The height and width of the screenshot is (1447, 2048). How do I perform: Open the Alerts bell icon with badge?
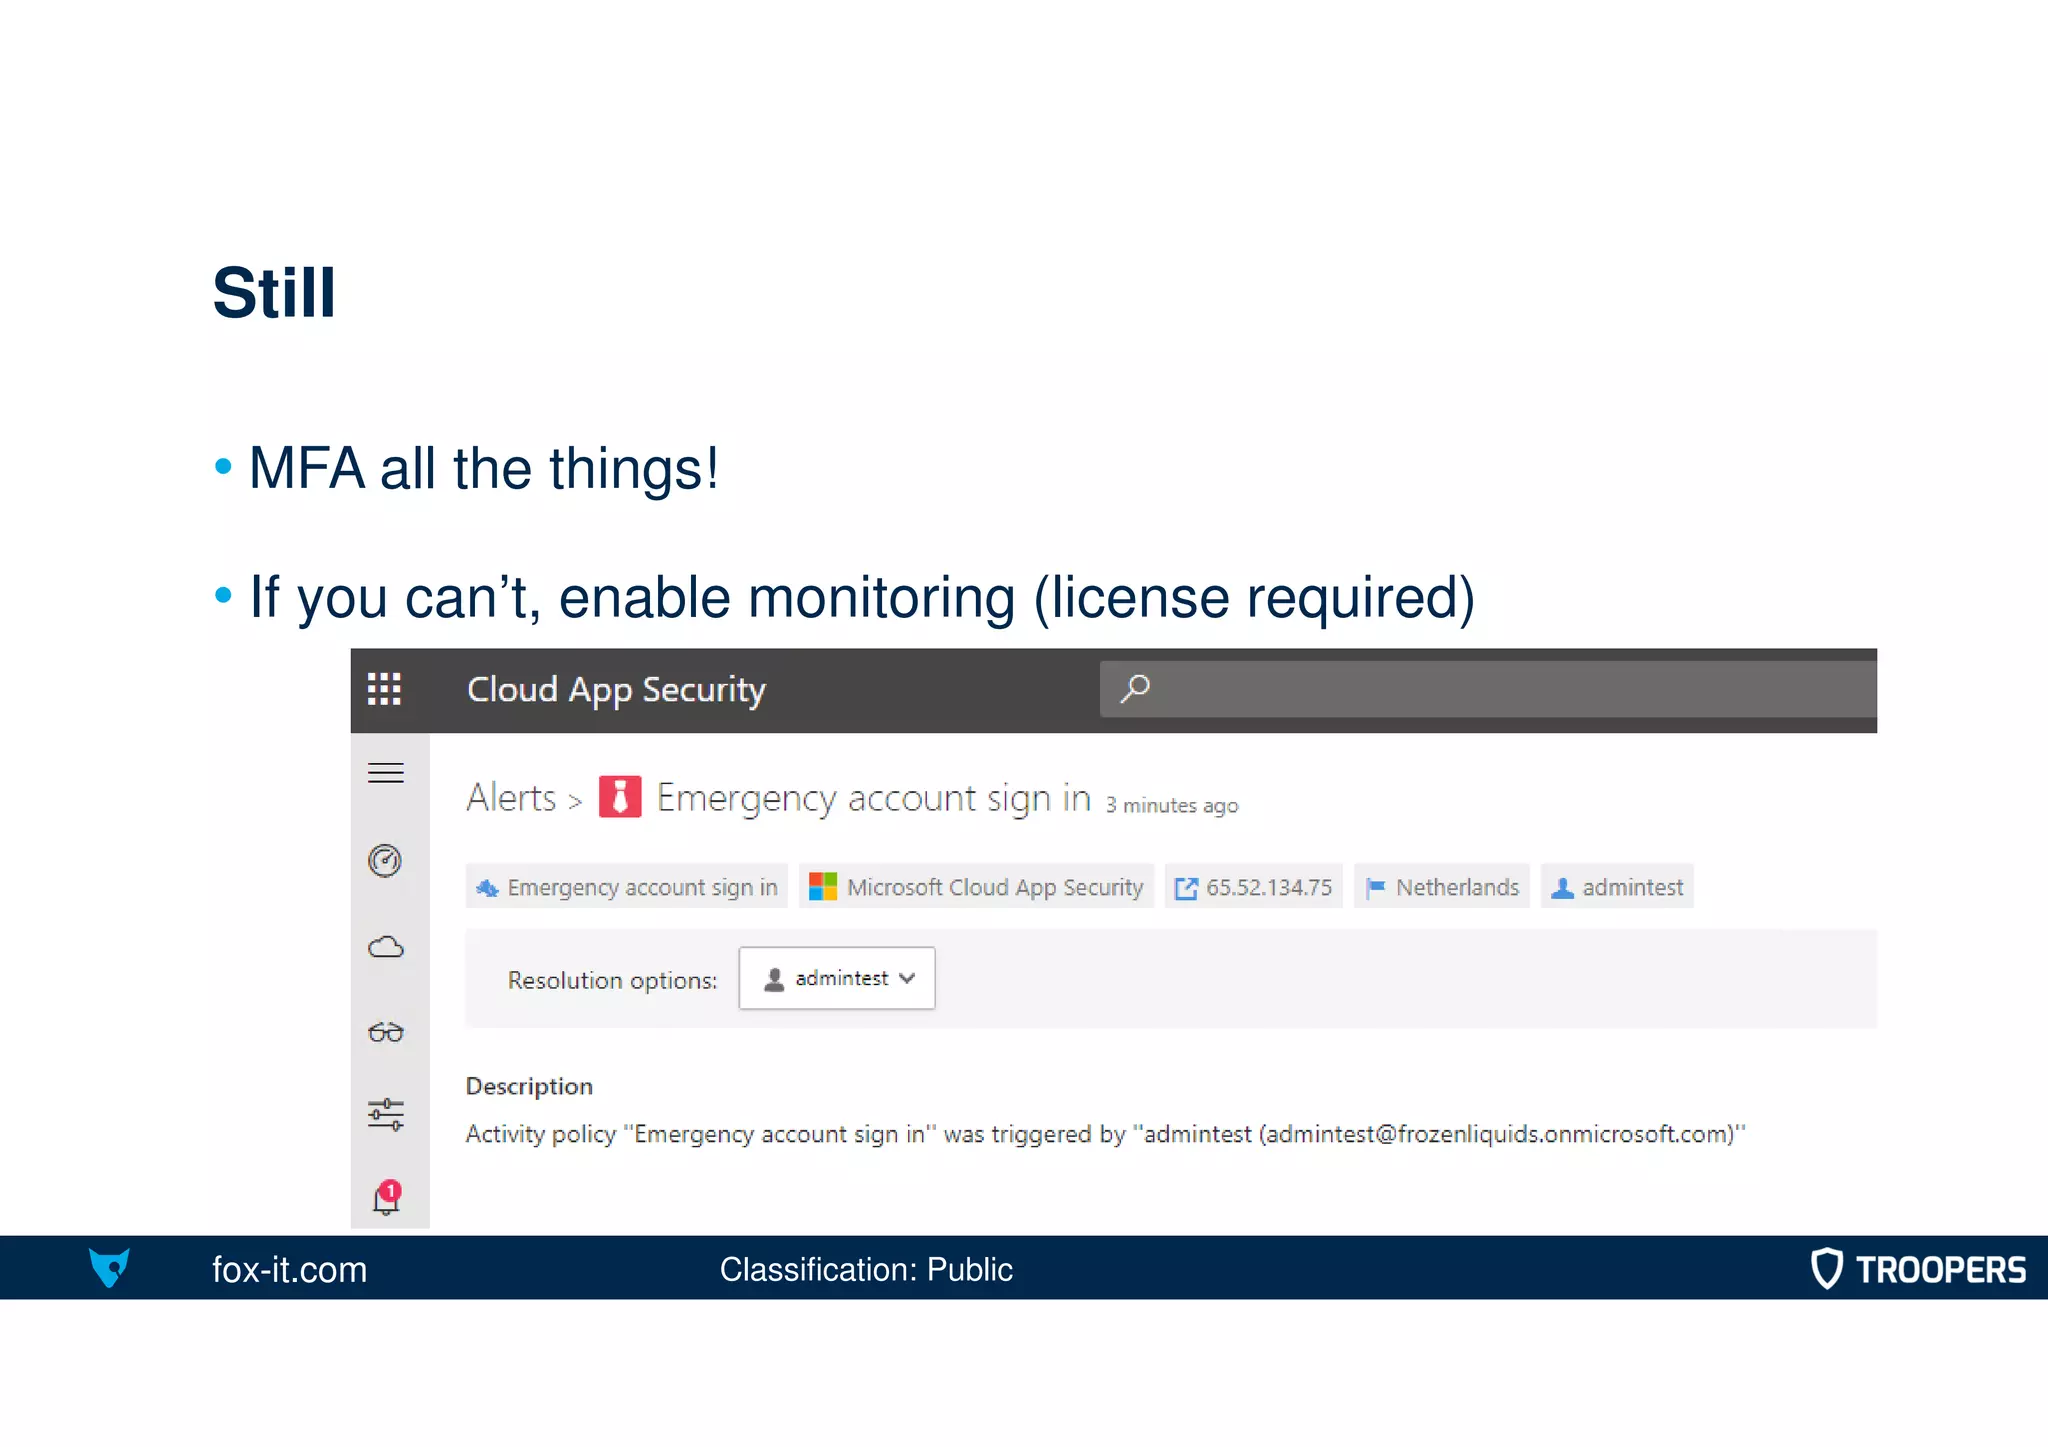coord(386,1197)
